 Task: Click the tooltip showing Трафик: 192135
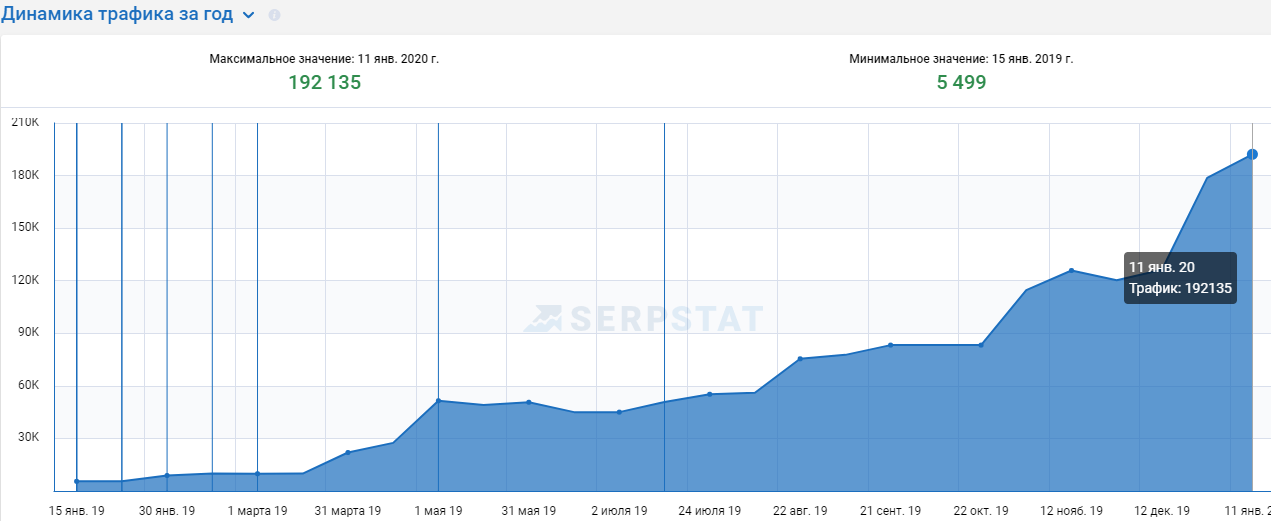1180,278
